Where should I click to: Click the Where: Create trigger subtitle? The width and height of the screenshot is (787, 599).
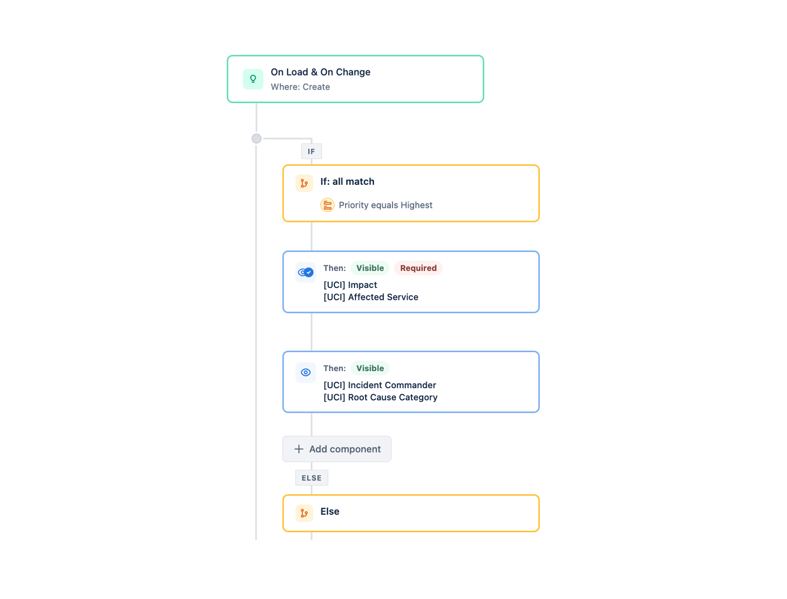click(300, 87)
